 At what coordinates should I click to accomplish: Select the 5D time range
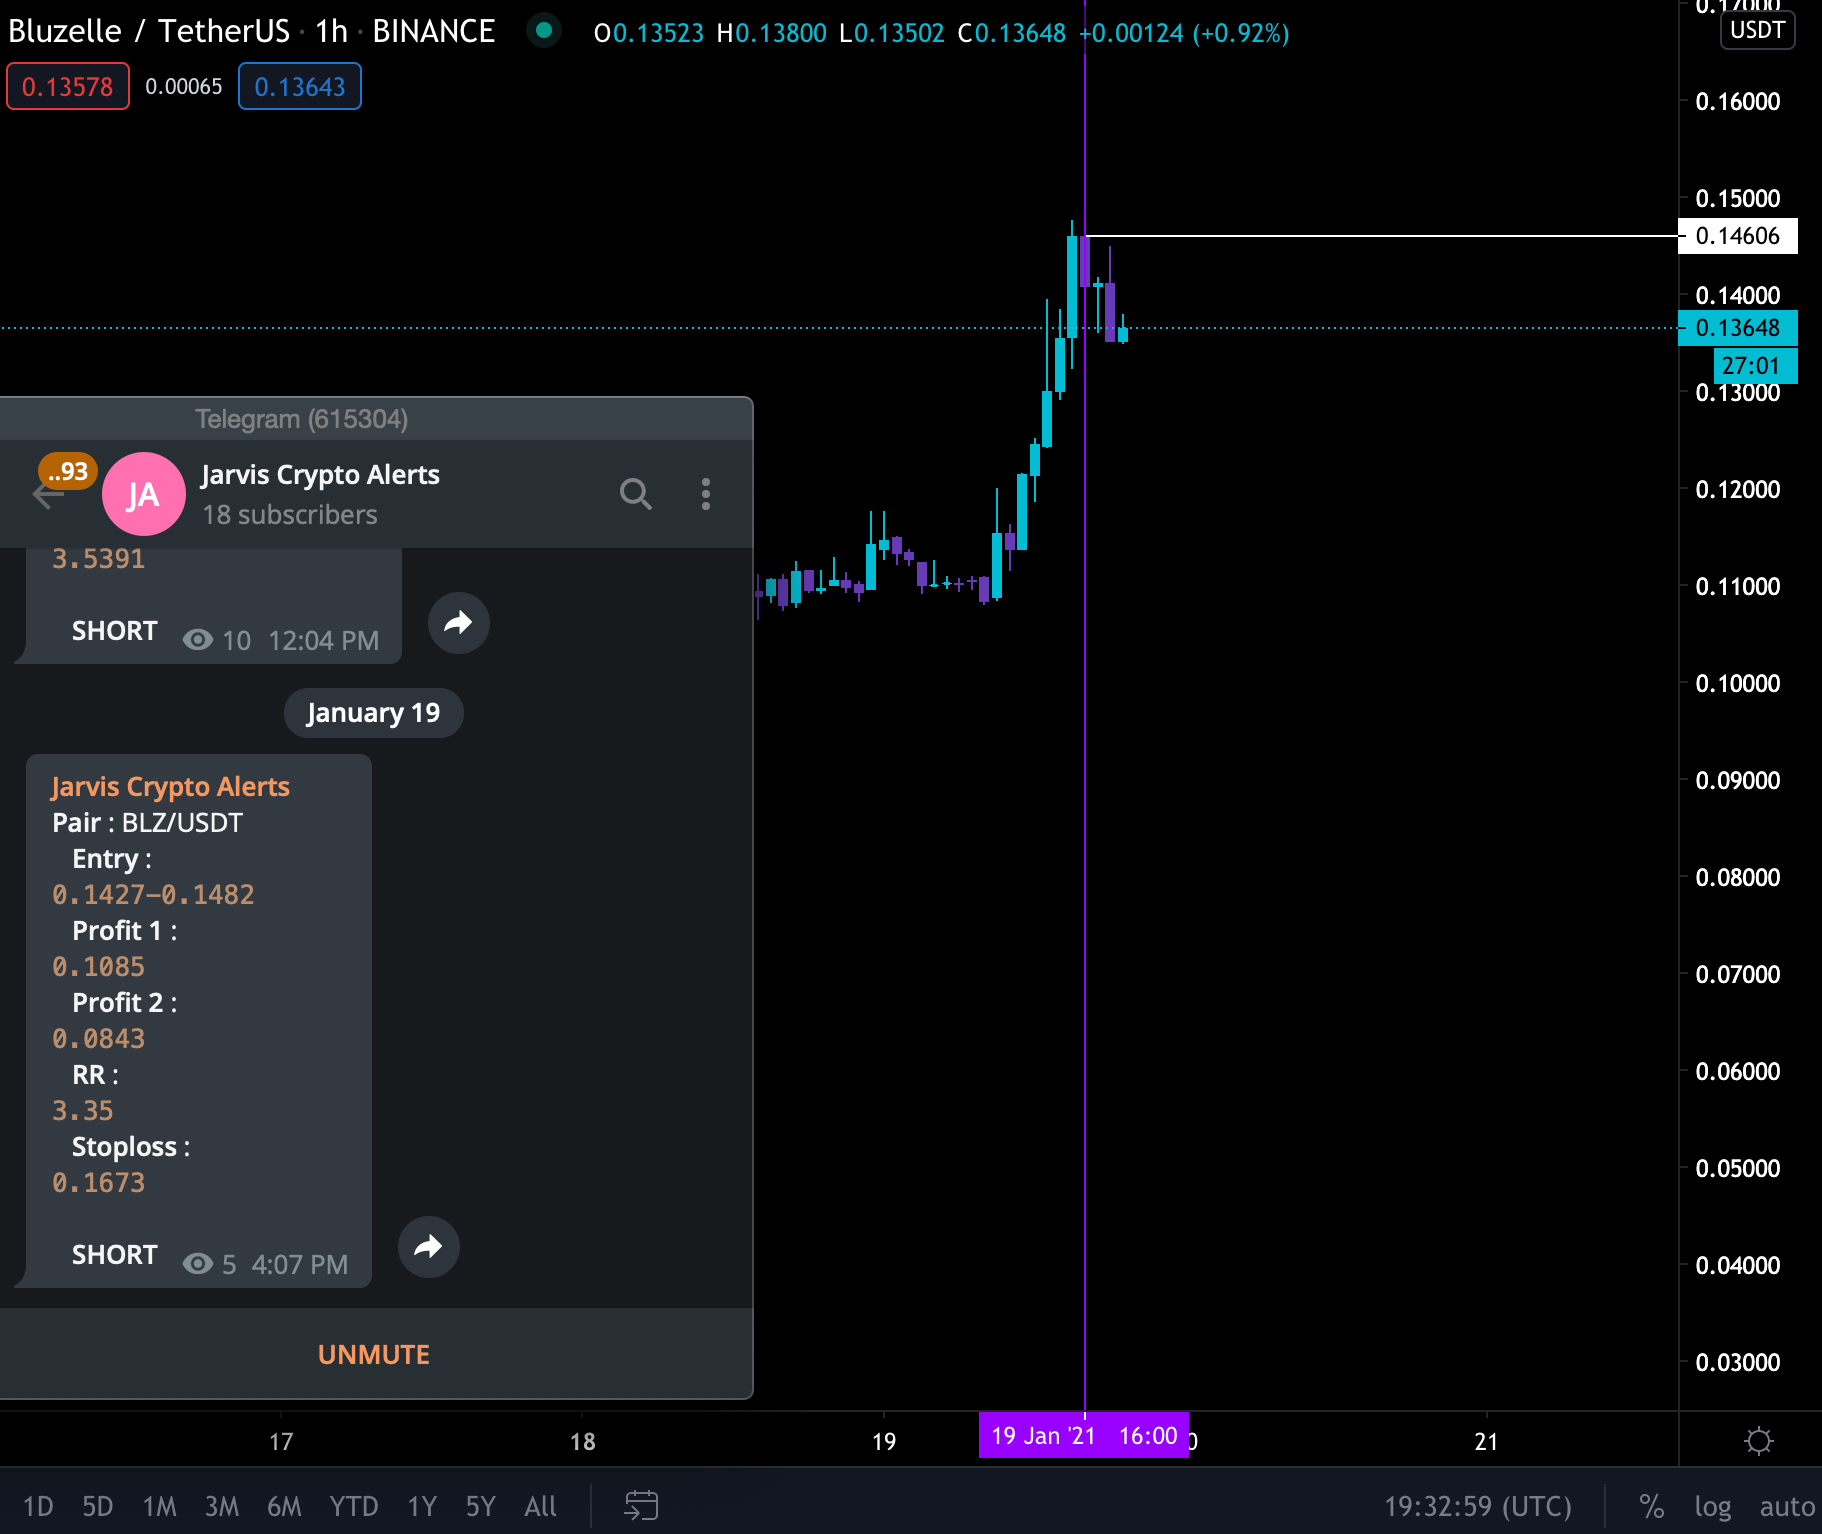(97, 1506)
